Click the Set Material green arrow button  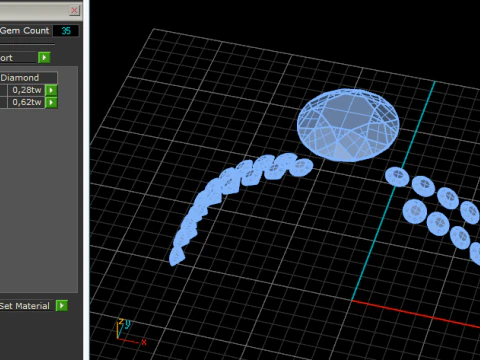(62, 306)
